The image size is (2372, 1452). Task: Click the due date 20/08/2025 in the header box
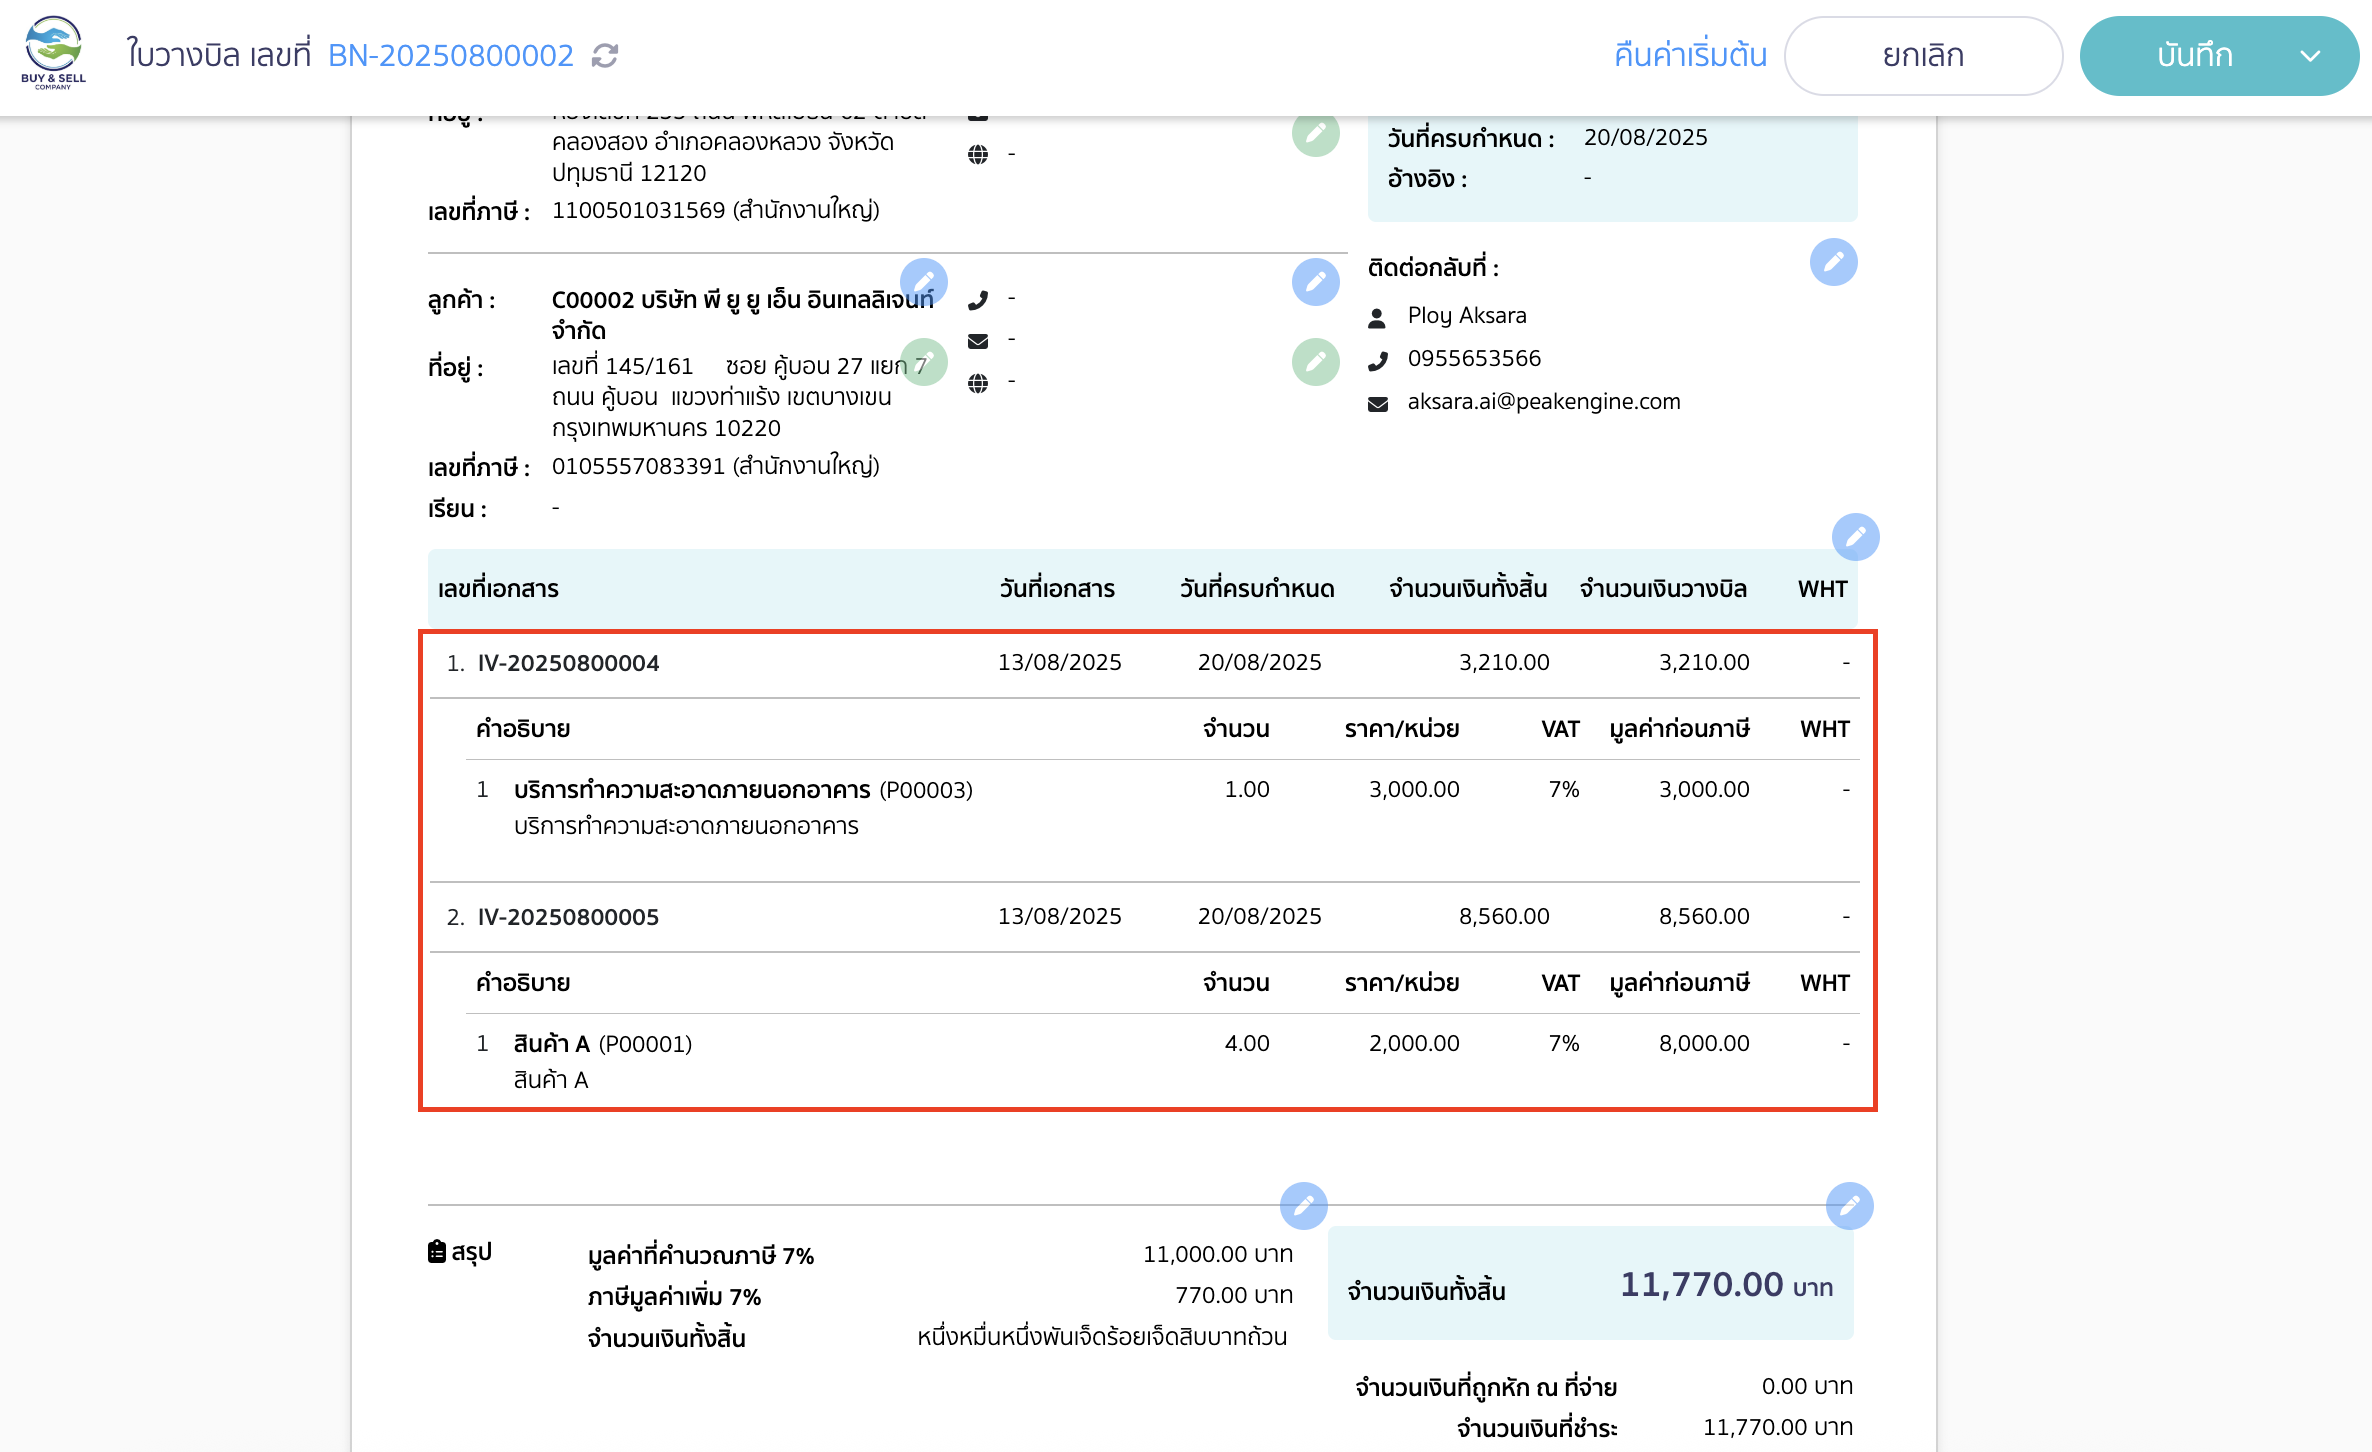point(1646,137)
